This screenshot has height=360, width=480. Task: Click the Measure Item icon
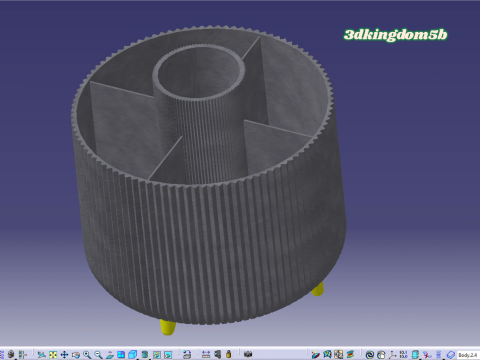tap(217, 354)
